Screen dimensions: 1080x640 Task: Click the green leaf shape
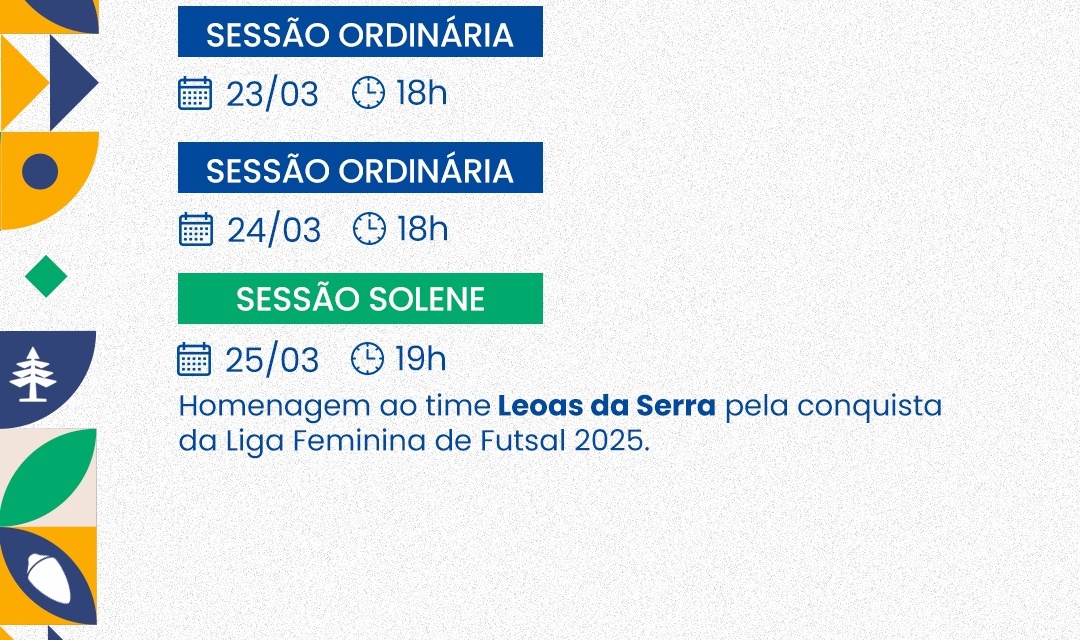click(48, 477)
